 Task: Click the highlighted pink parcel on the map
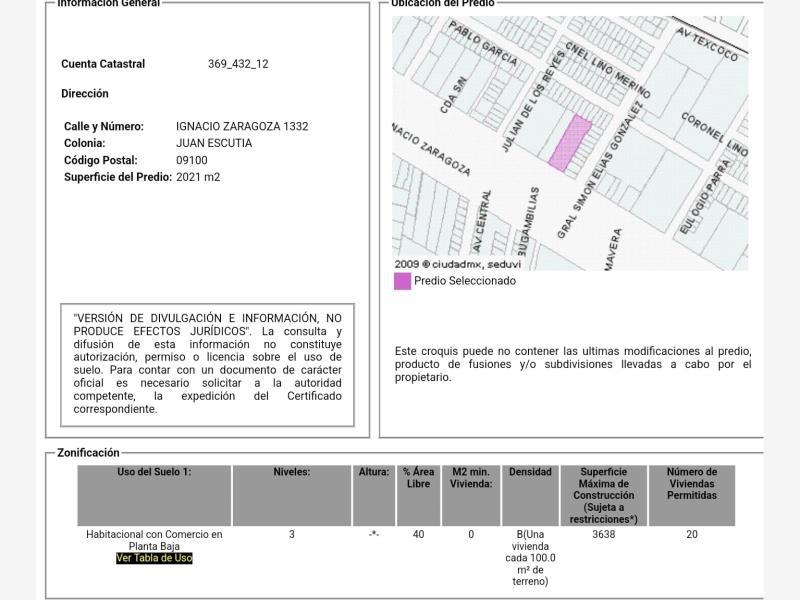(x=570, y=142)
